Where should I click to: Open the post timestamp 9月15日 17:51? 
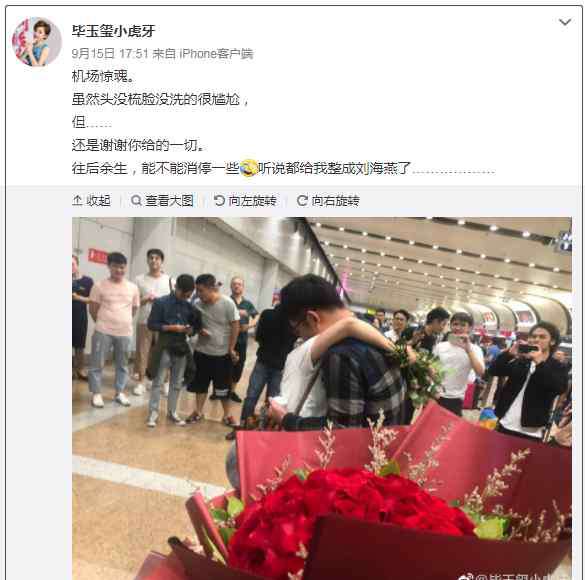(x=110, y=54)
